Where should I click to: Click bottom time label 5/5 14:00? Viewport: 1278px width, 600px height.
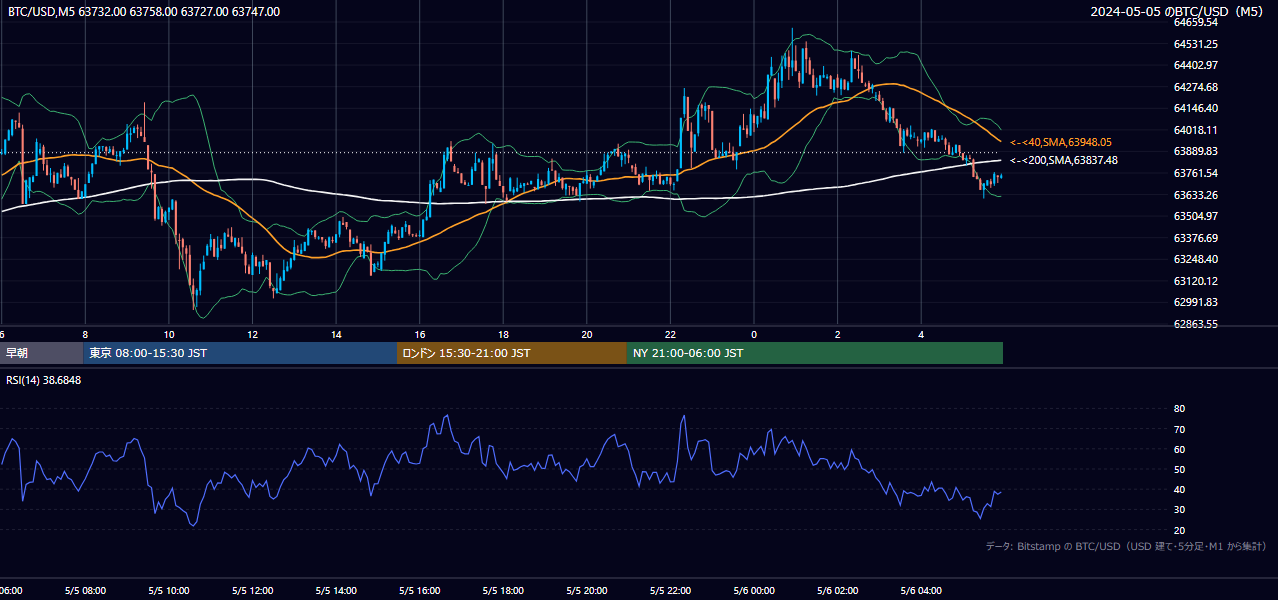(x=336, y=591)
